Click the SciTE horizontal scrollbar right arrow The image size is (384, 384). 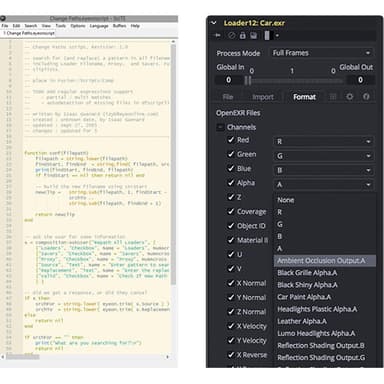(168, 357)
